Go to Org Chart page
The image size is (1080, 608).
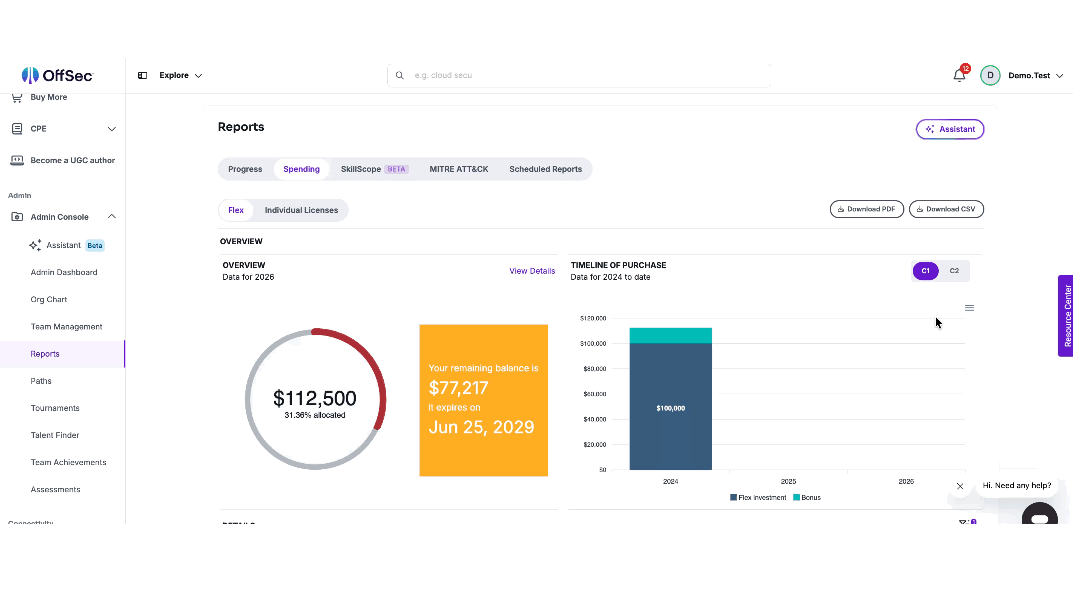coord(48,300)
